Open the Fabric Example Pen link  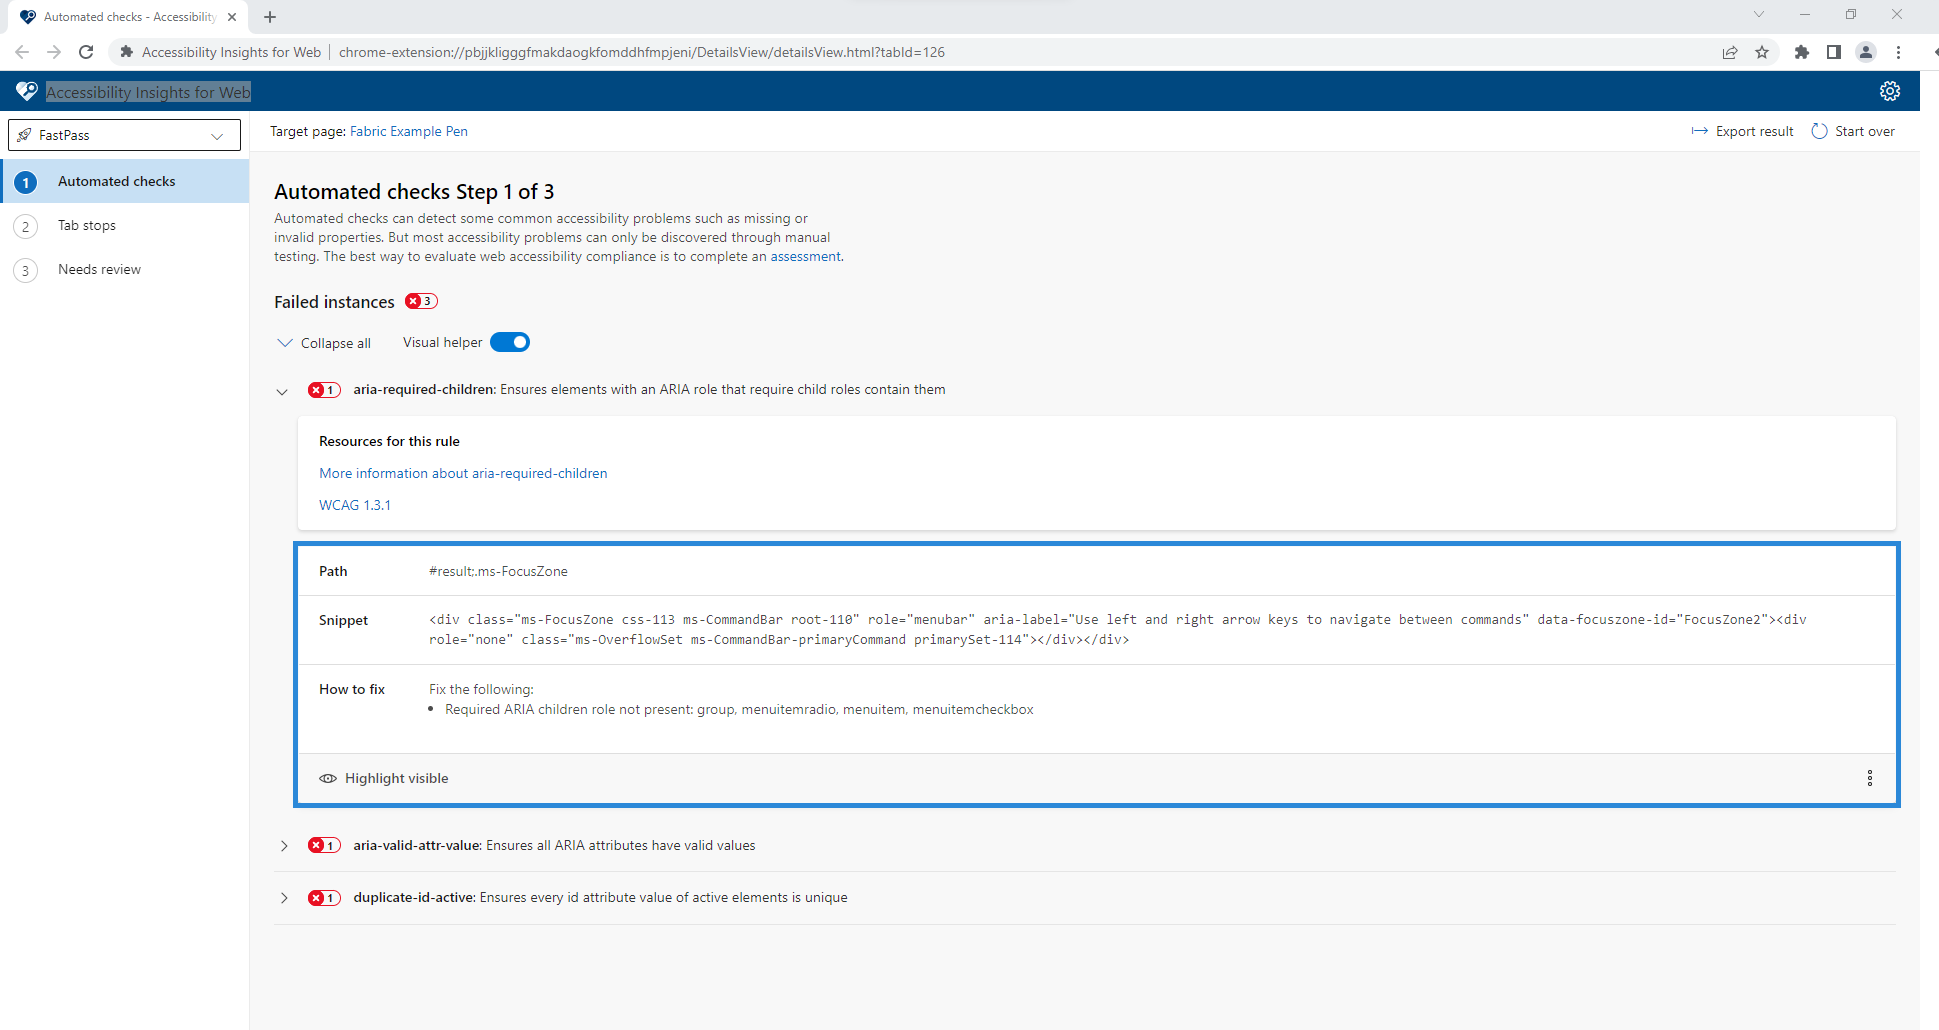tap(408, 131)
